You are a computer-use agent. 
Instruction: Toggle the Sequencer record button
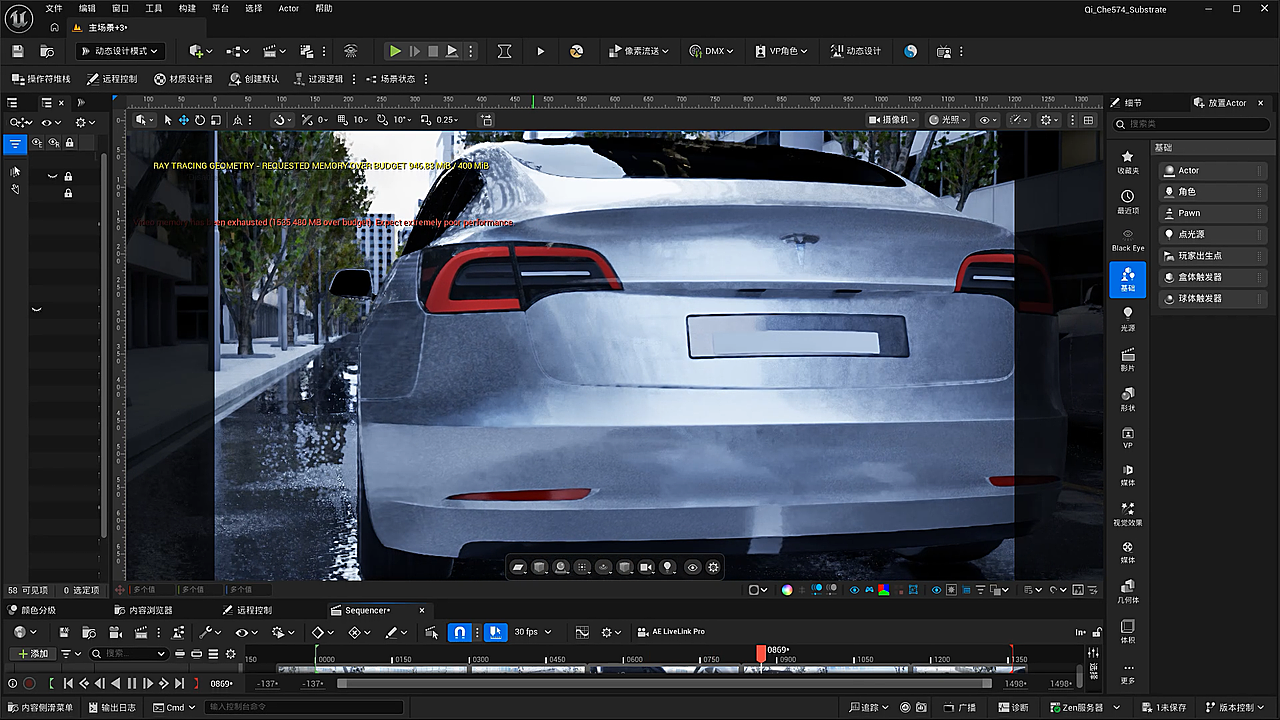(x=29, y=683)
